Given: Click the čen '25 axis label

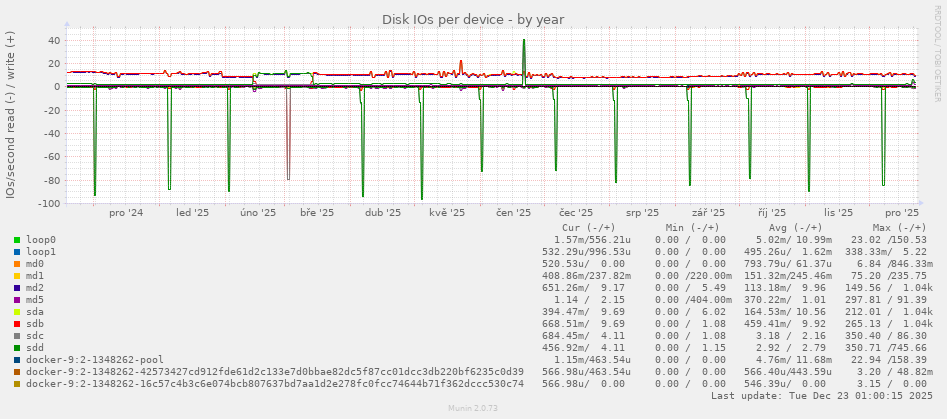Looking at the screenshot, I should 513,213.
